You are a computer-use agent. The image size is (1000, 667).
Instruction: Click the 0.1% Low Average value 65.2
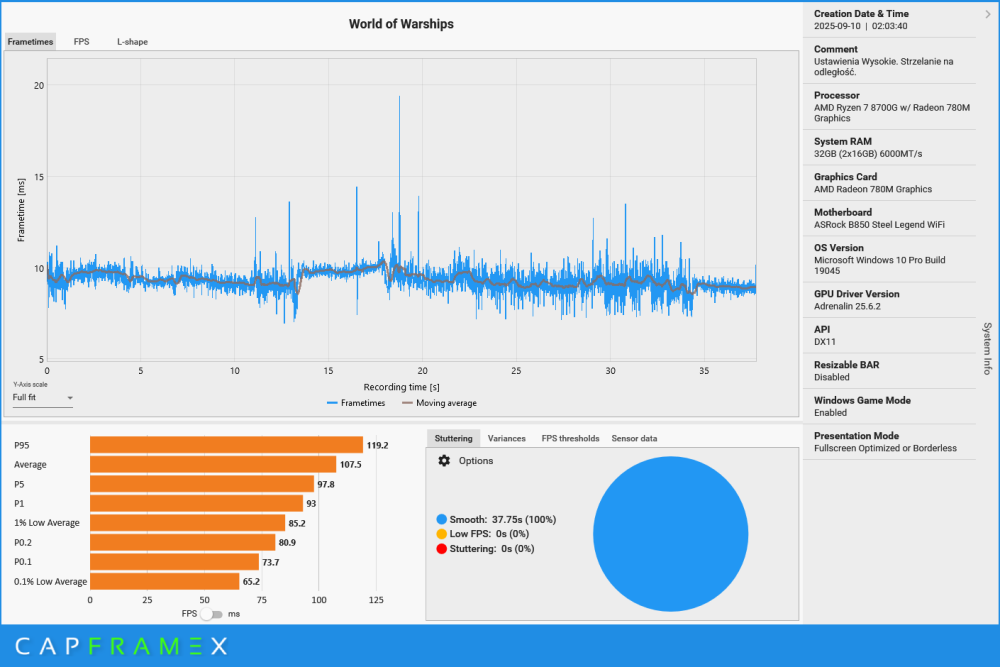coord(251,581)
